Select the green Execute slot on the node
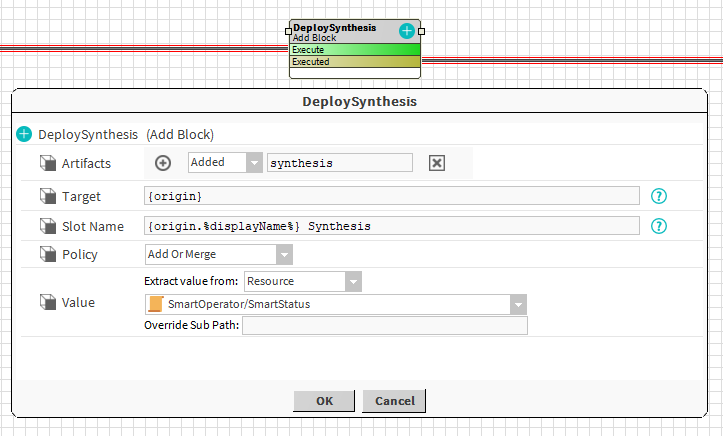Screen dimensions: 723x436 click(x=354, y=50)
